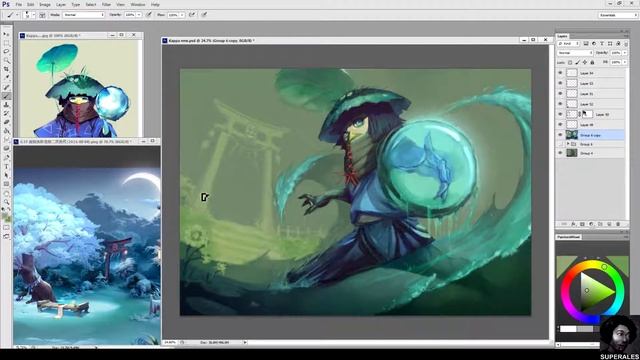Screen dimensions: 640x360
Task: Open the layer filter Kind dropdown
Action: point(569,43)
